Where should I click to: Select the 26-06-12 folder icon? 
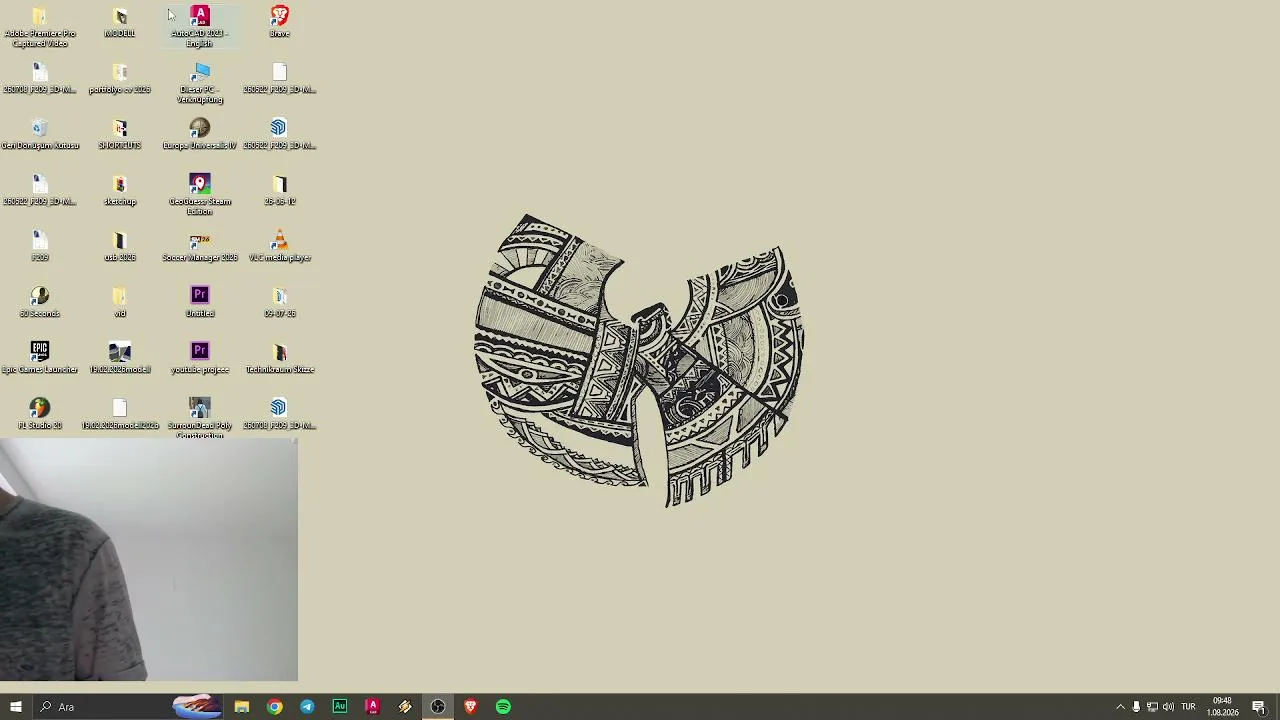tap(280, 191)
